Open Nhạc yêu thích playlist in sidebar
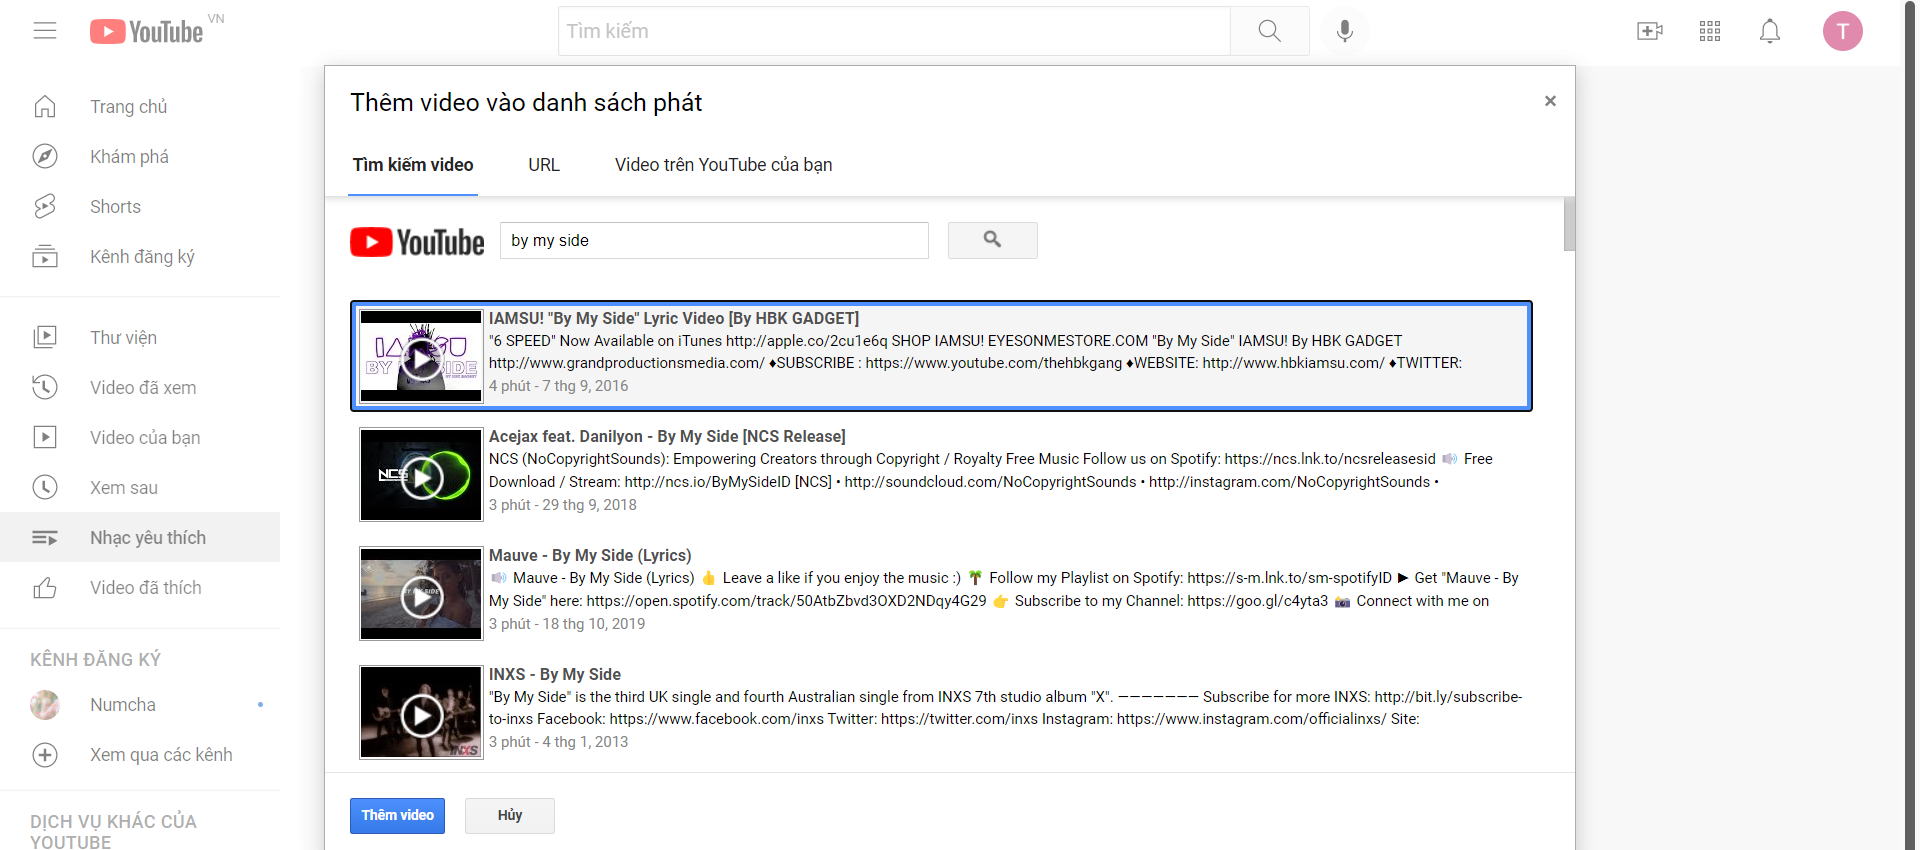Image resolution: width=1920 pixels, height=850 pixels. click(147, 538)
